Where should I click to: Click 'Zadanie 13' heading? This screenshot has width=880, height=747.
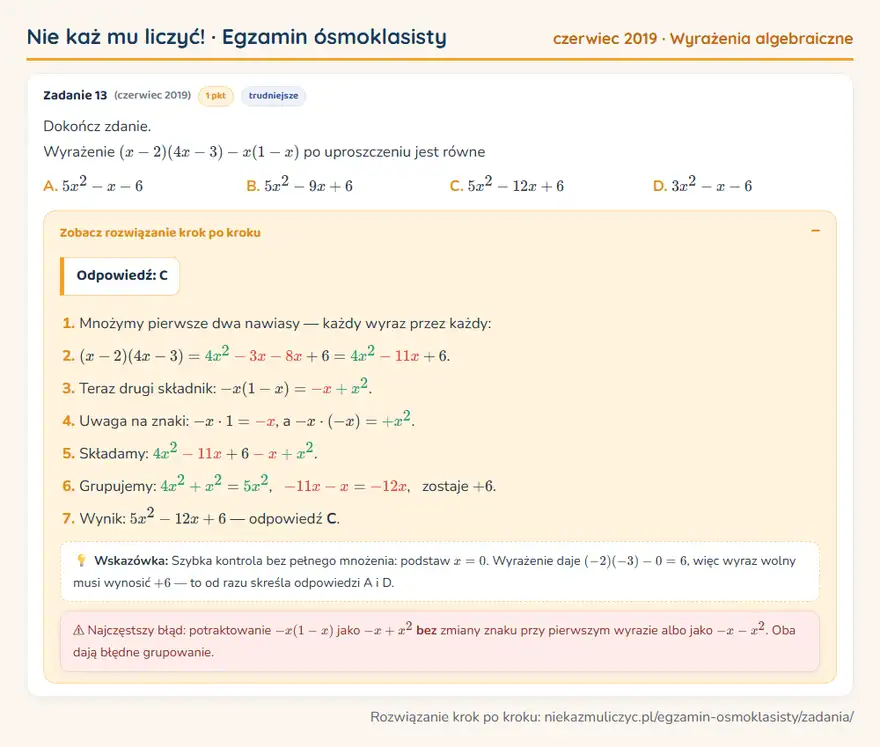(x=75, y=95)
